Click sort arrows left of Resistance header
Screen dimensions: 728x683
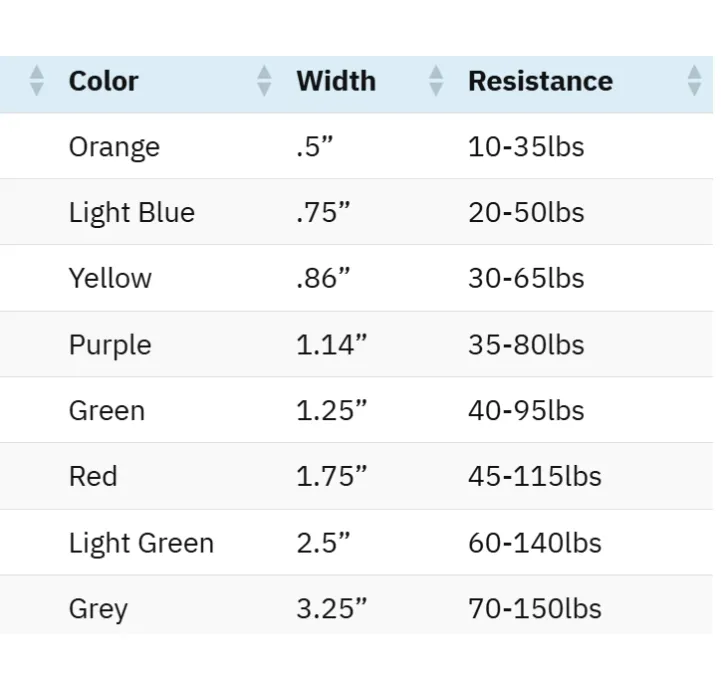click(x=436, y=81)
